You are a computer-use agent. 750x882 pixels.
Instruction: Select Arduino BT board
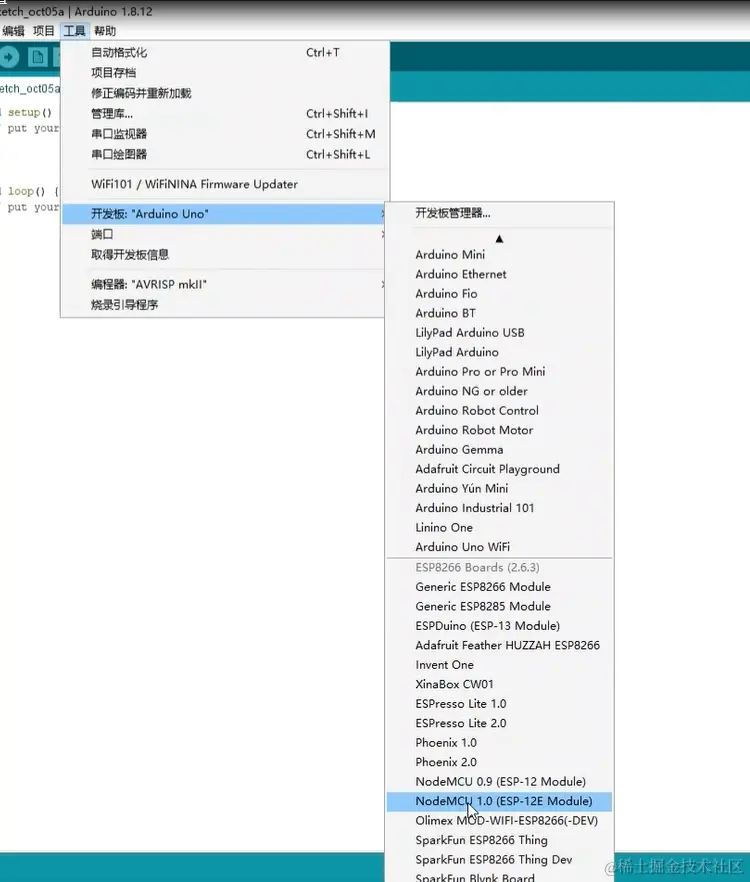click(x=500, y=313)
